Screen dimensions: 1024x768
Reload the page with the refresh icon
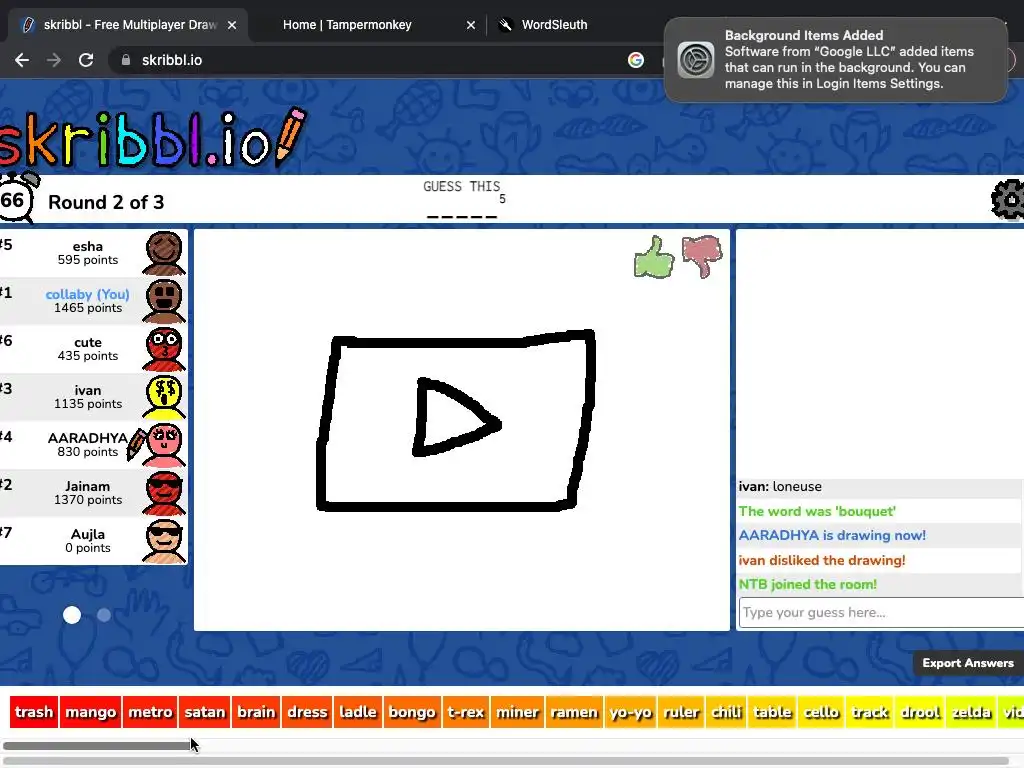click(x=86, y=60)
